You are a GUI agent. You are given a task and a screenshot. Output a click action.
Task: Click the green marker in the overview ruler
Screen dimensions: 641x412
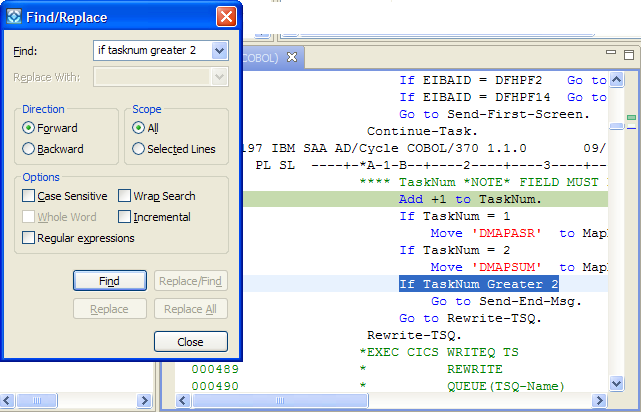[x=631, y=116]
